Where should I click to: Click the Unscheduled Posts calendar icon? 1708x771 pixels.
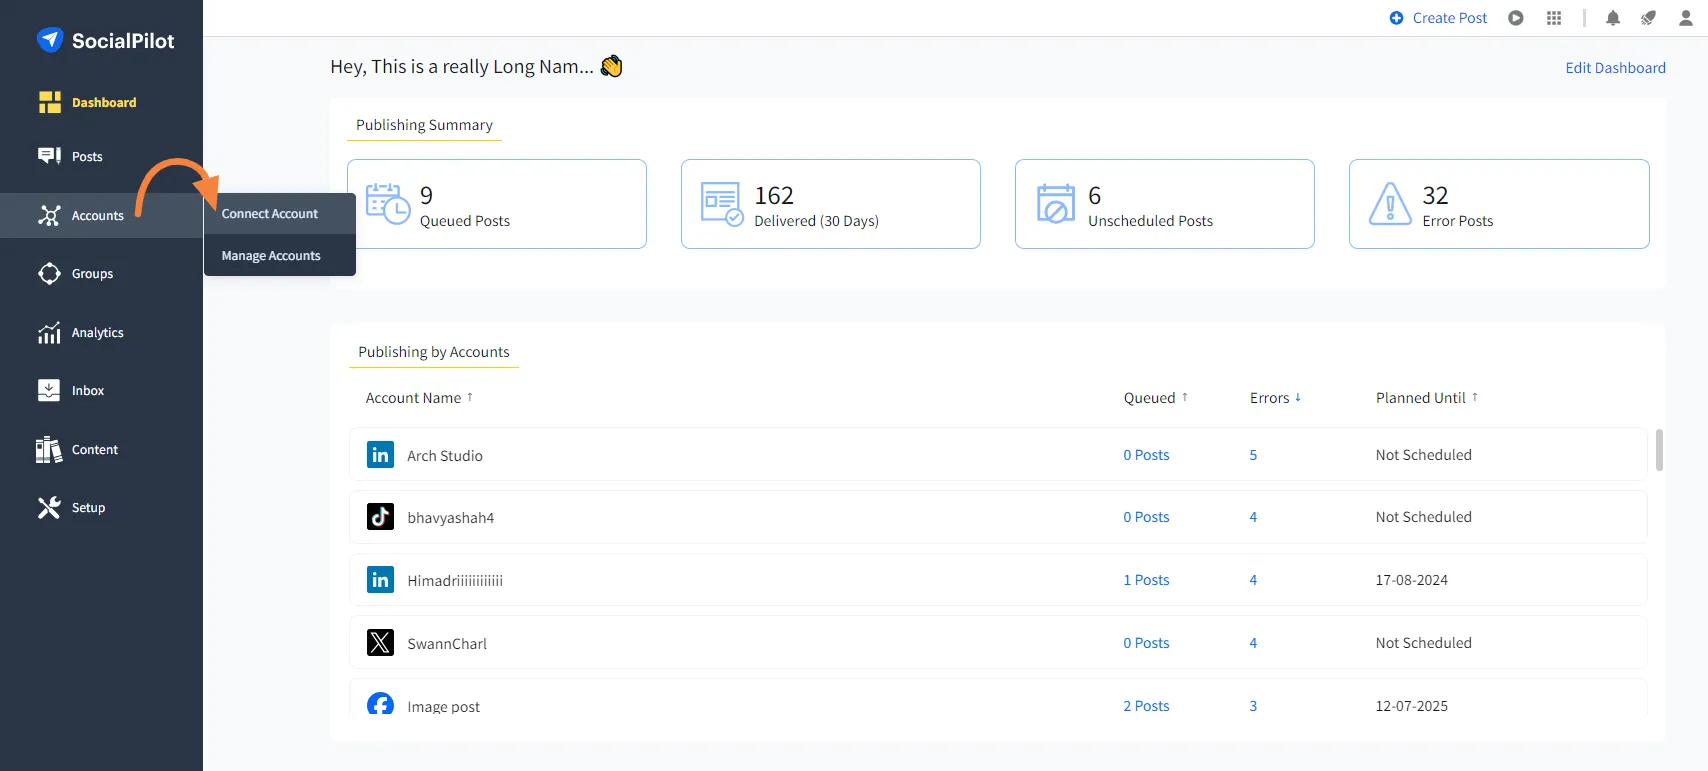1056,203
